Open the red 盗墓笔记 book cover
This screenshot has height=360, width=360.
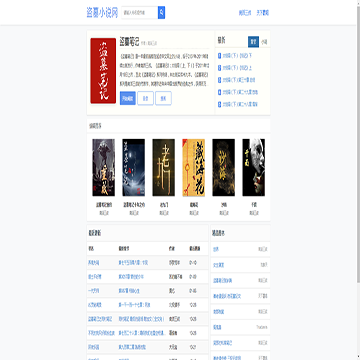click(x=103, y=71)
